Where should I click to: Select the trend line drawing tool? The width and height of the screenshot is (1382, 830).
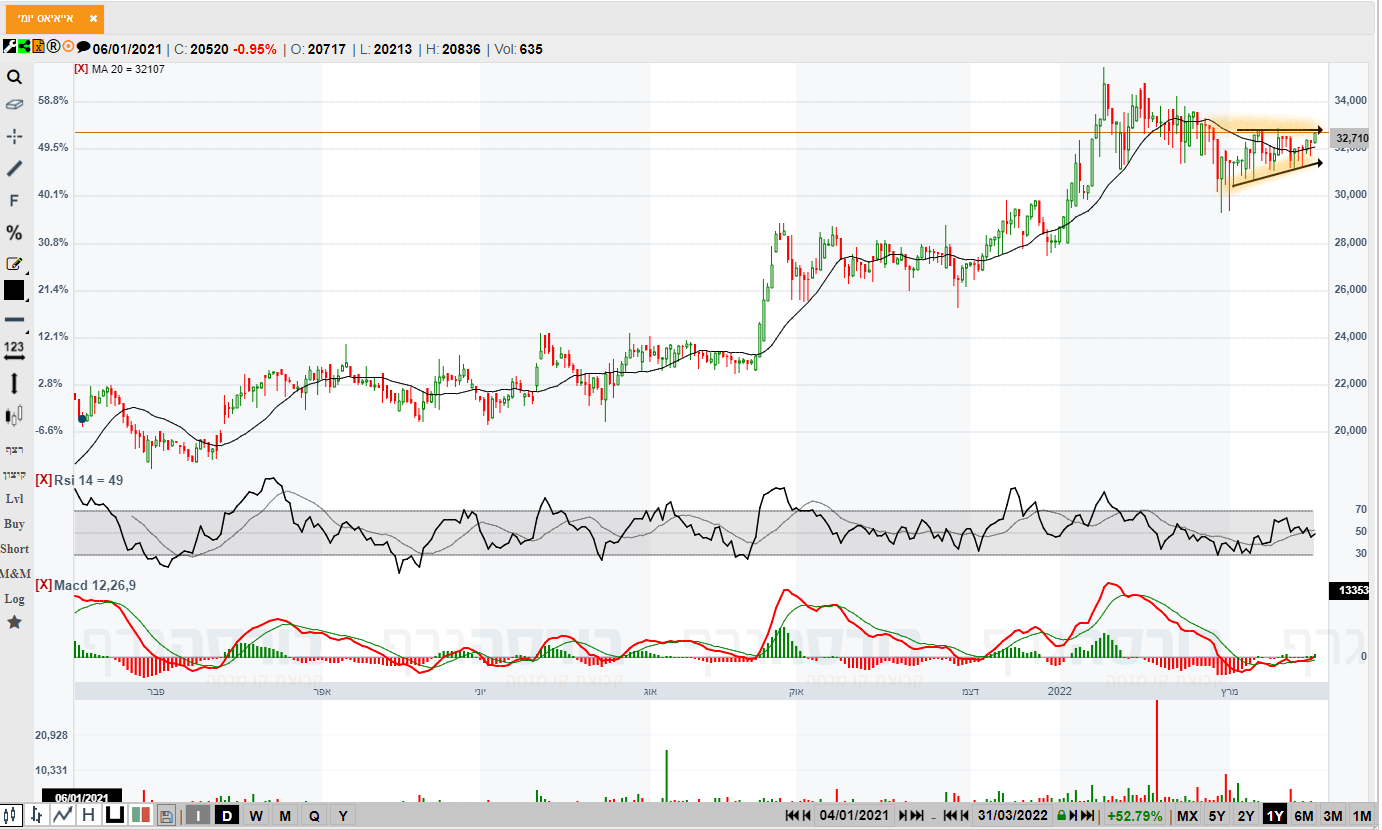coord(14,168)
